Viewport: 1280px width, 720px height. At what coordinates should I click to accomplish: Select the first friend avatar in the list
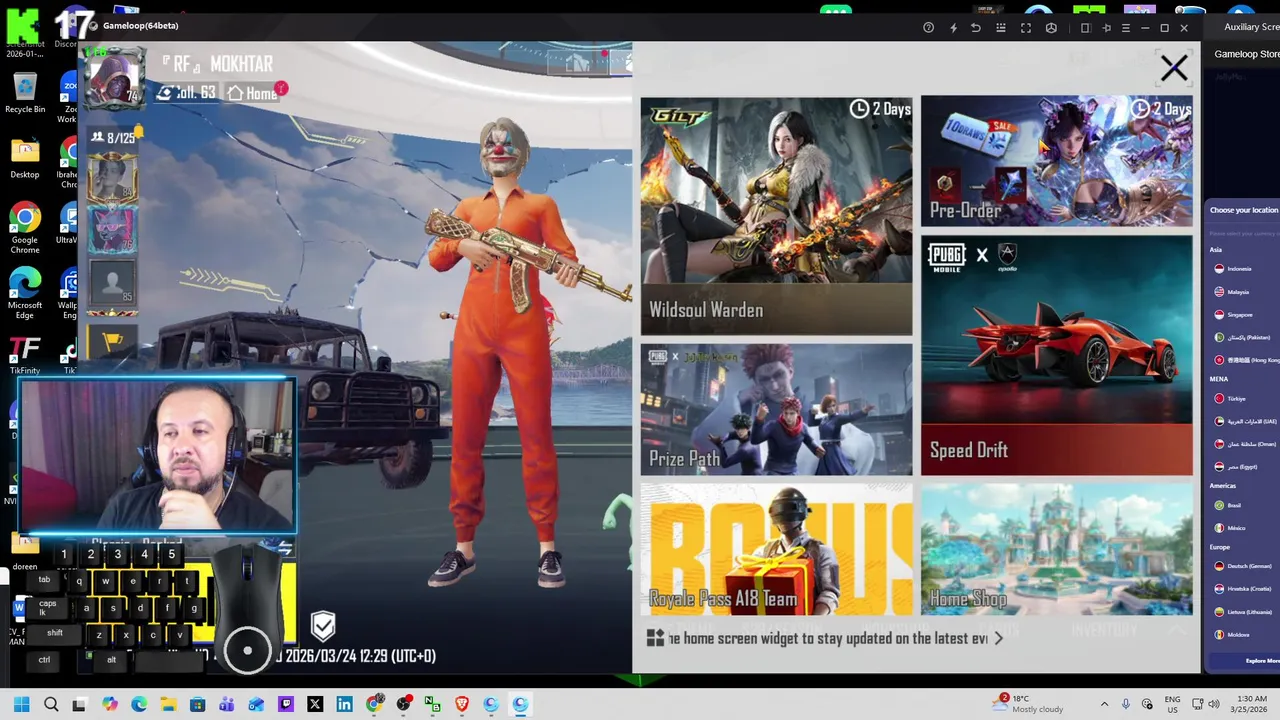pyautogui.click(x=112, y=180)
